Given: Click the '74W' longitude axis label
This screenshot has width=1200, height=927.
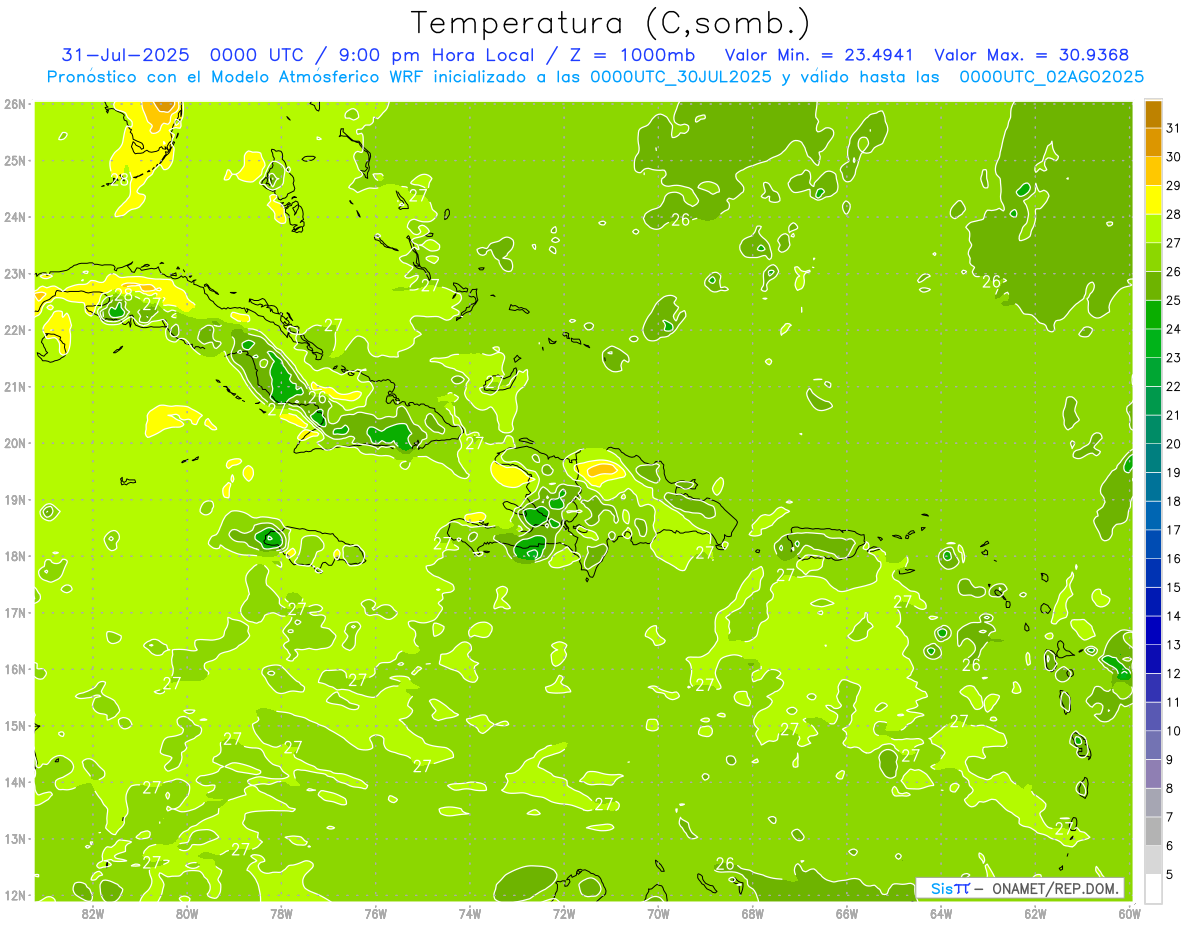Looking at the screenshot, I should [470, 913].
